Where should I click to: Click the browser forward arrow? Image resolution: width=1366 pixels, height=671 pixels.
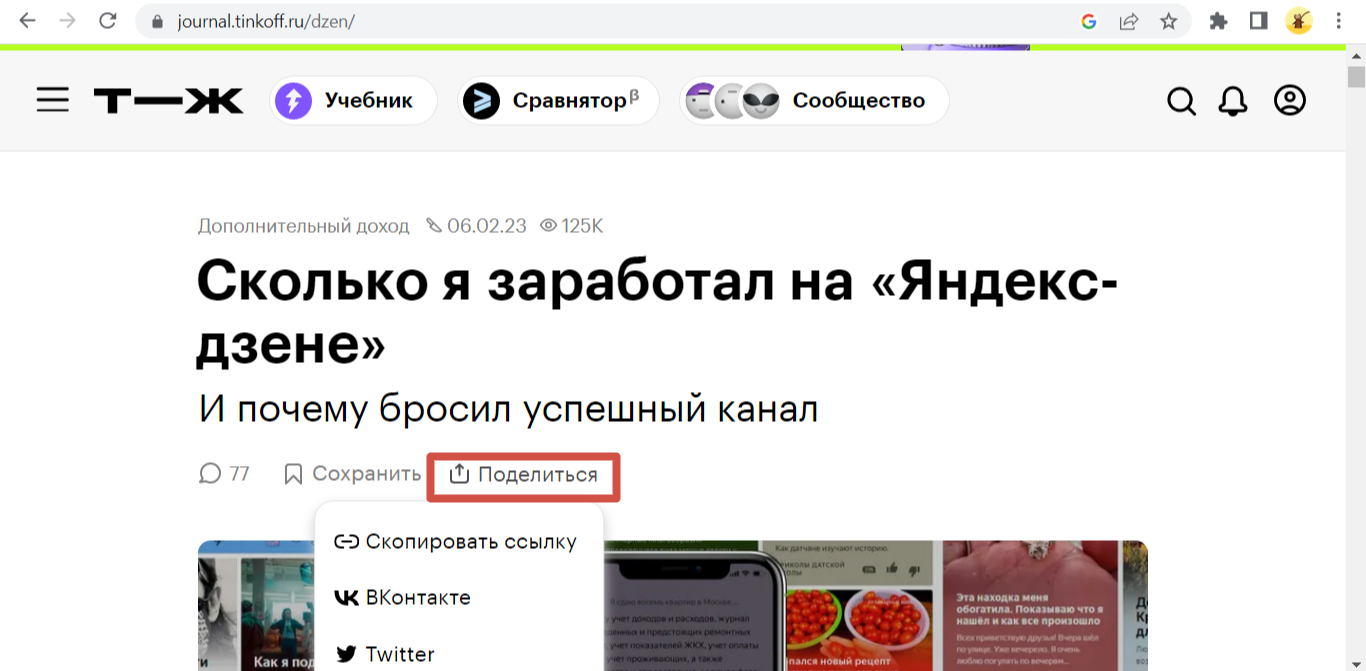tap(68, 21)
